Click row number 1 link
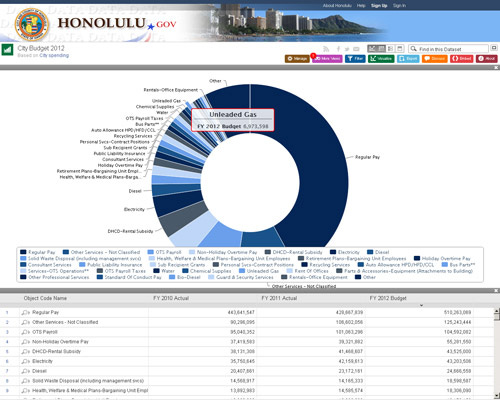 (x=7, y=313)
